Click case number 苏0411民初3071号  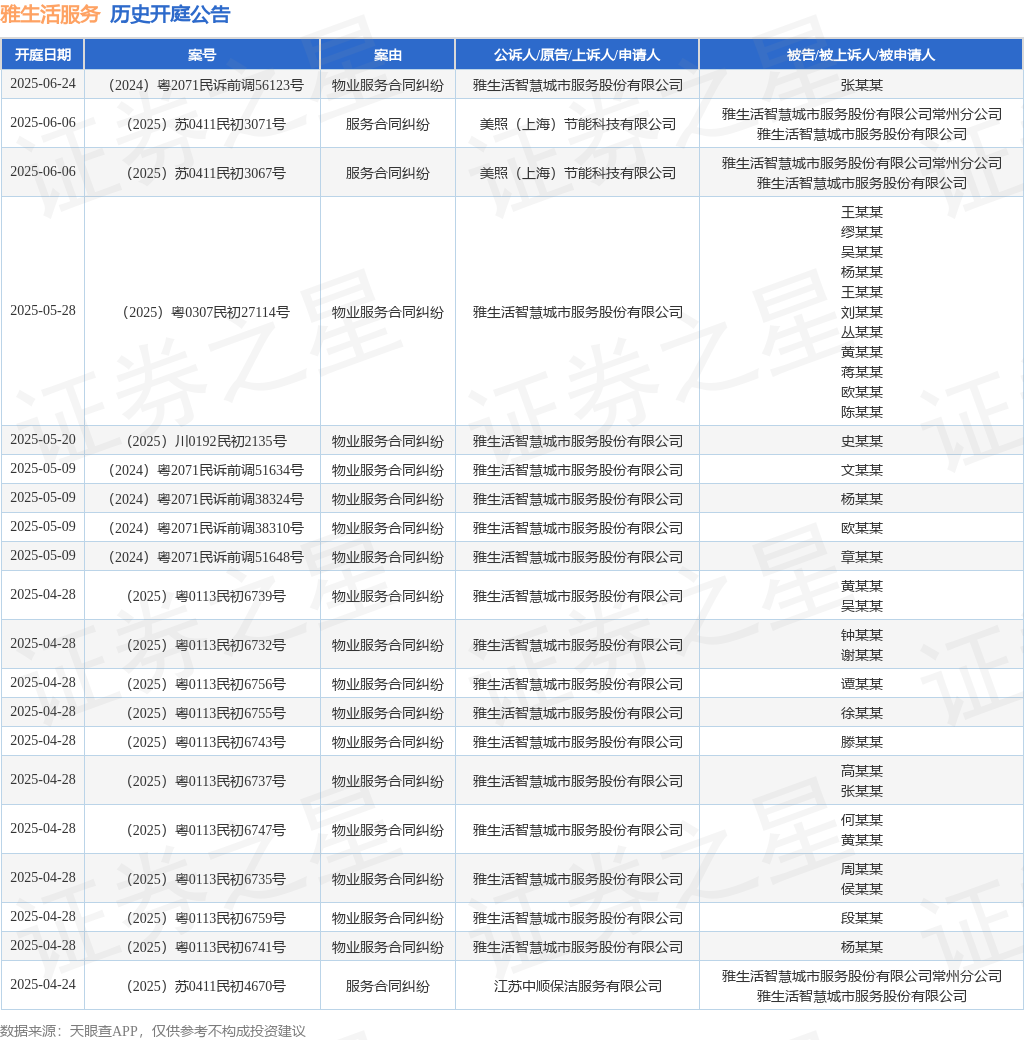(206, 124)
